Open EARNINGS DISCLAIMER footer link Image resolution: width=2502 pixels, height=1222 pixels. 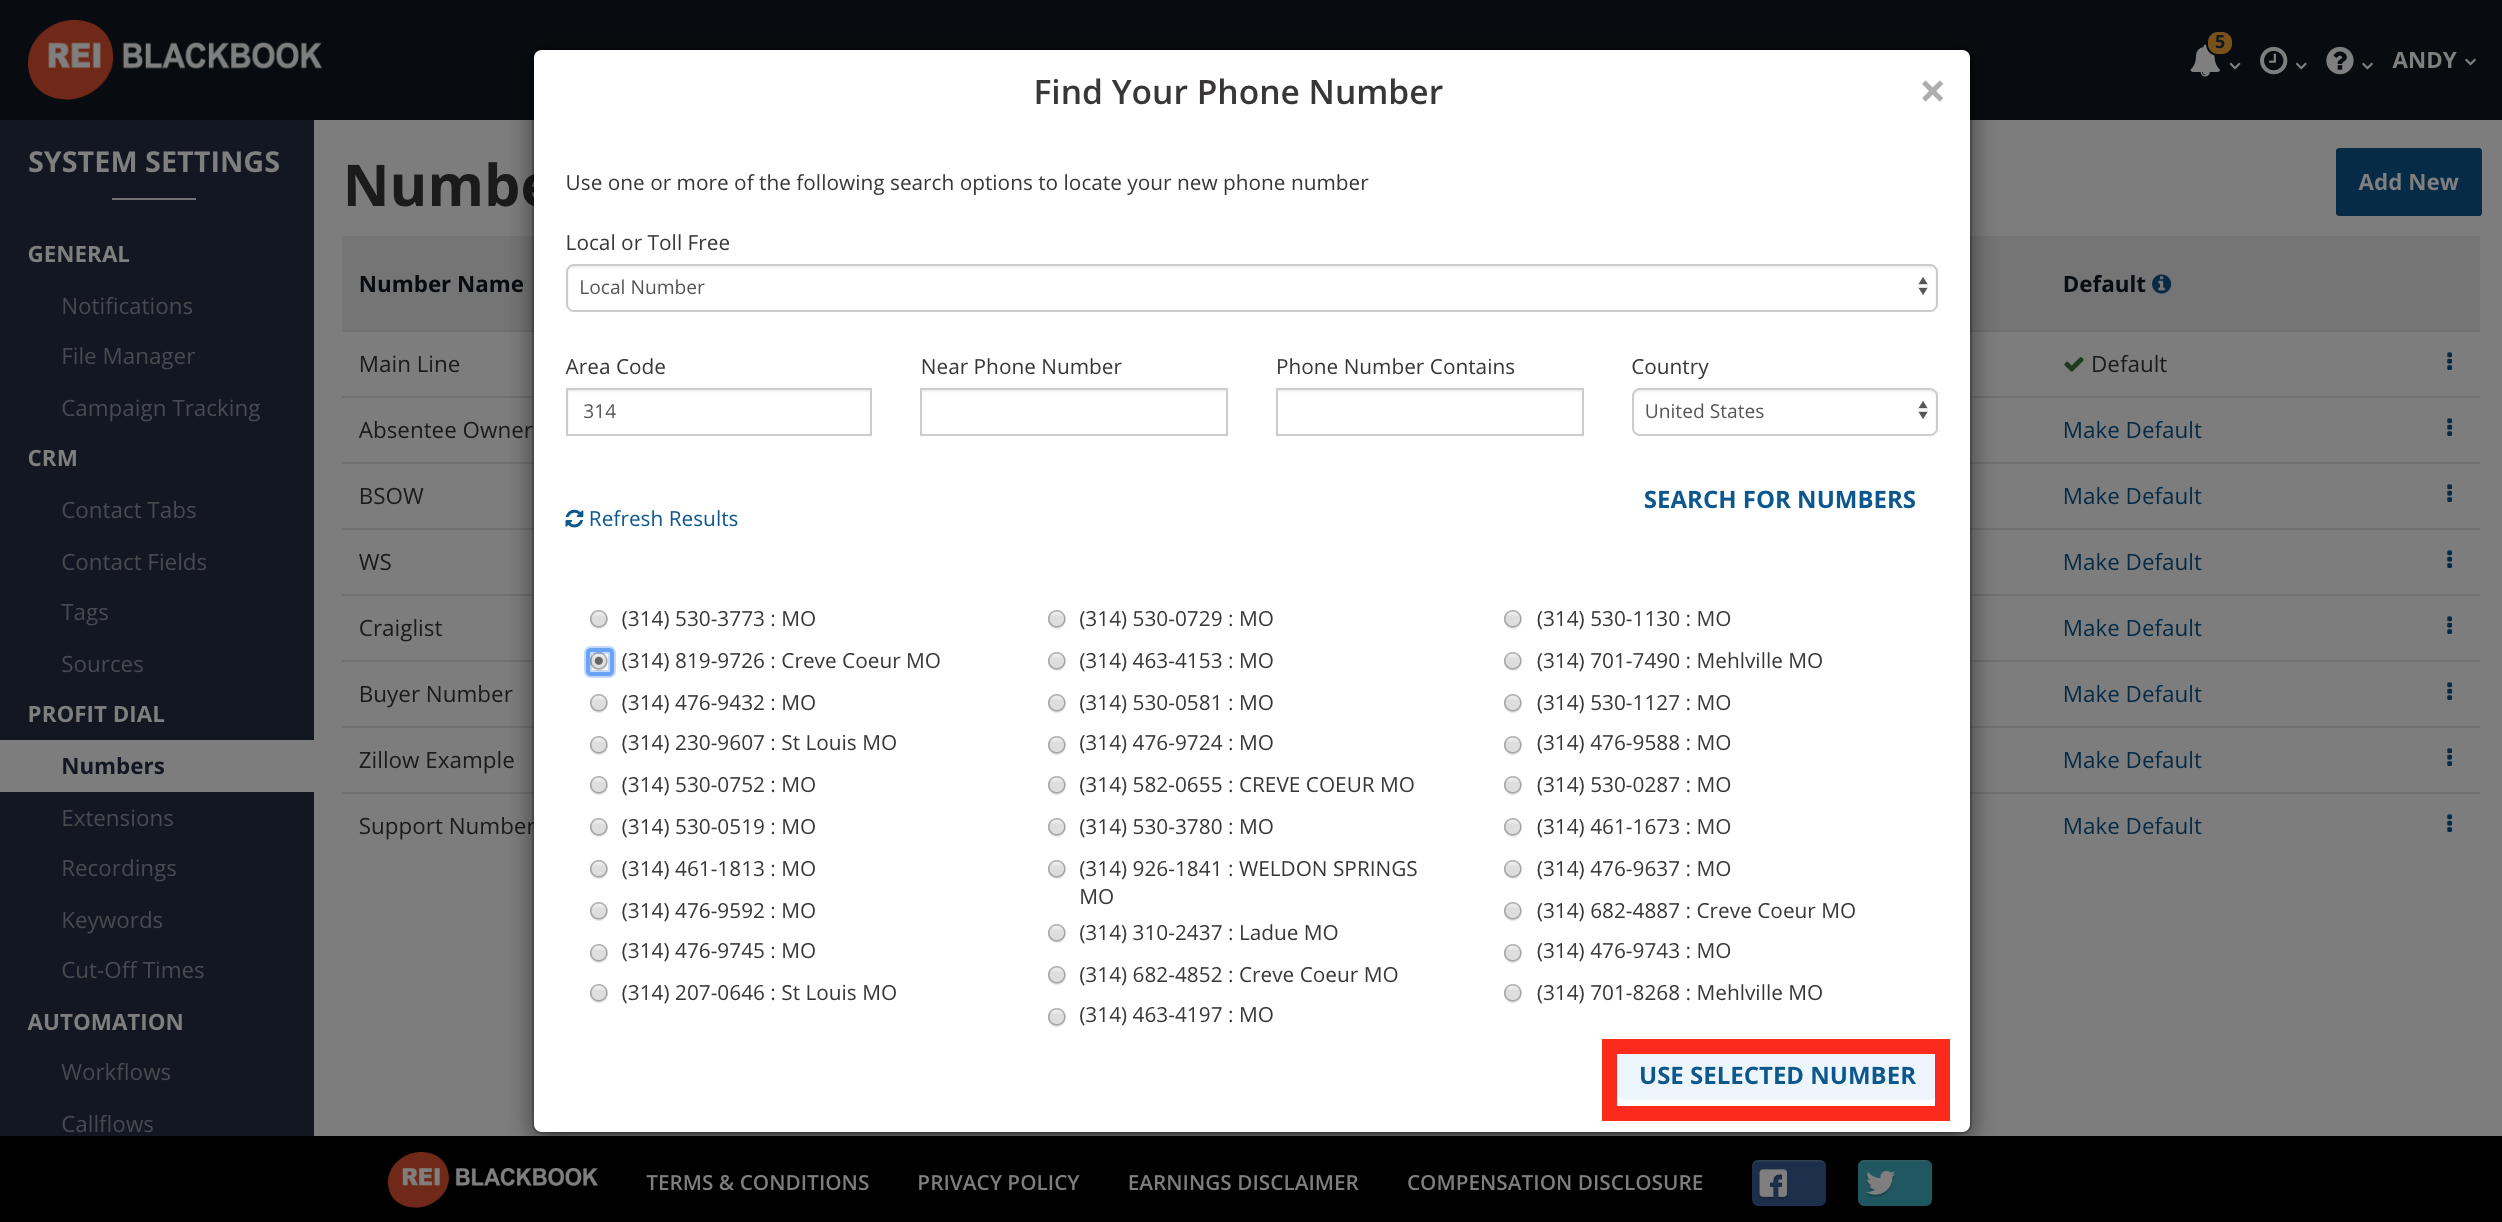pyautogui.click(x=1243, y=1183)
